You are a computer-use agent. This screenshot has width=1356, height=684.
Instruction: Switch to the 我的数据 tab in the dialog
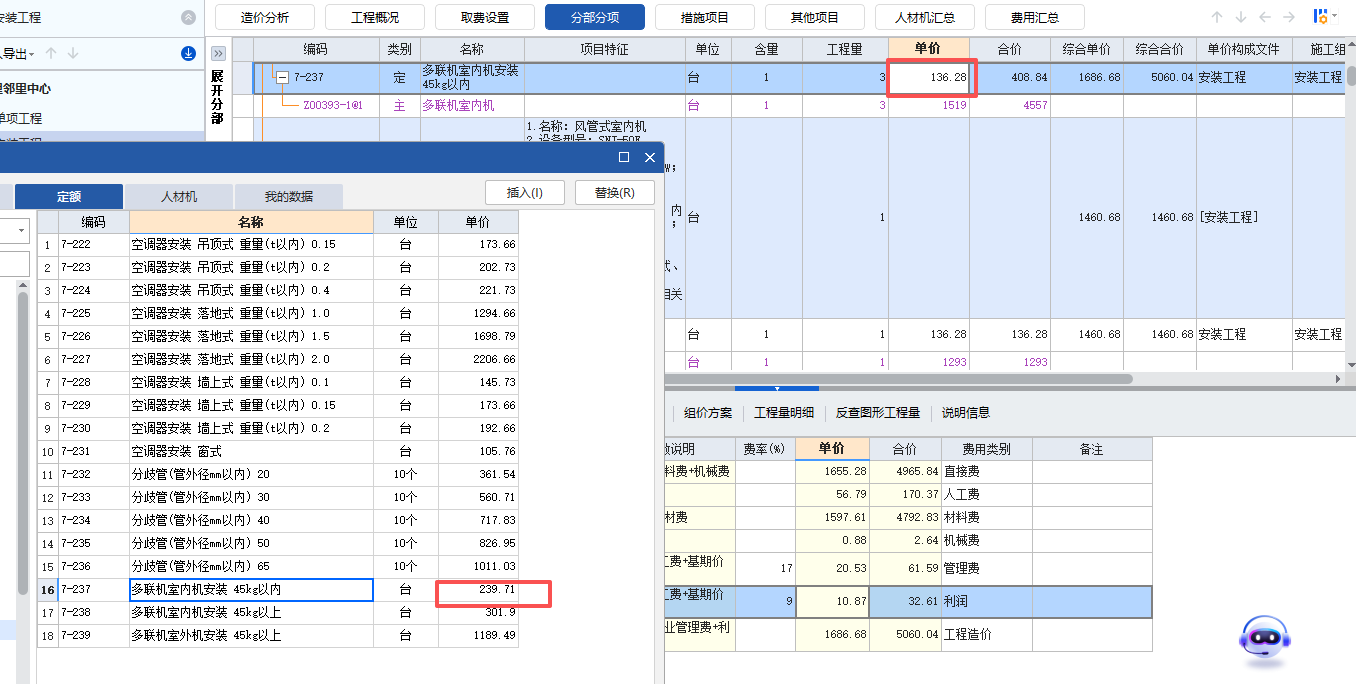pos(288,196)
